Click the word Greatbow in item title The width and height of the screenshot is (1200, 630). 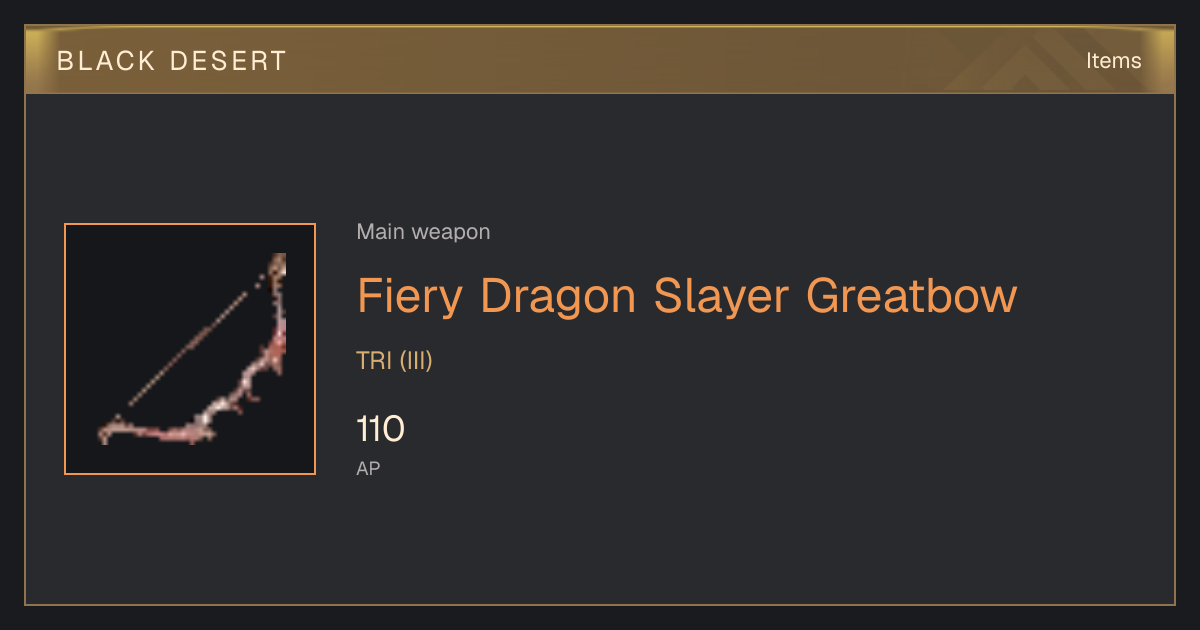click(912, 296)
